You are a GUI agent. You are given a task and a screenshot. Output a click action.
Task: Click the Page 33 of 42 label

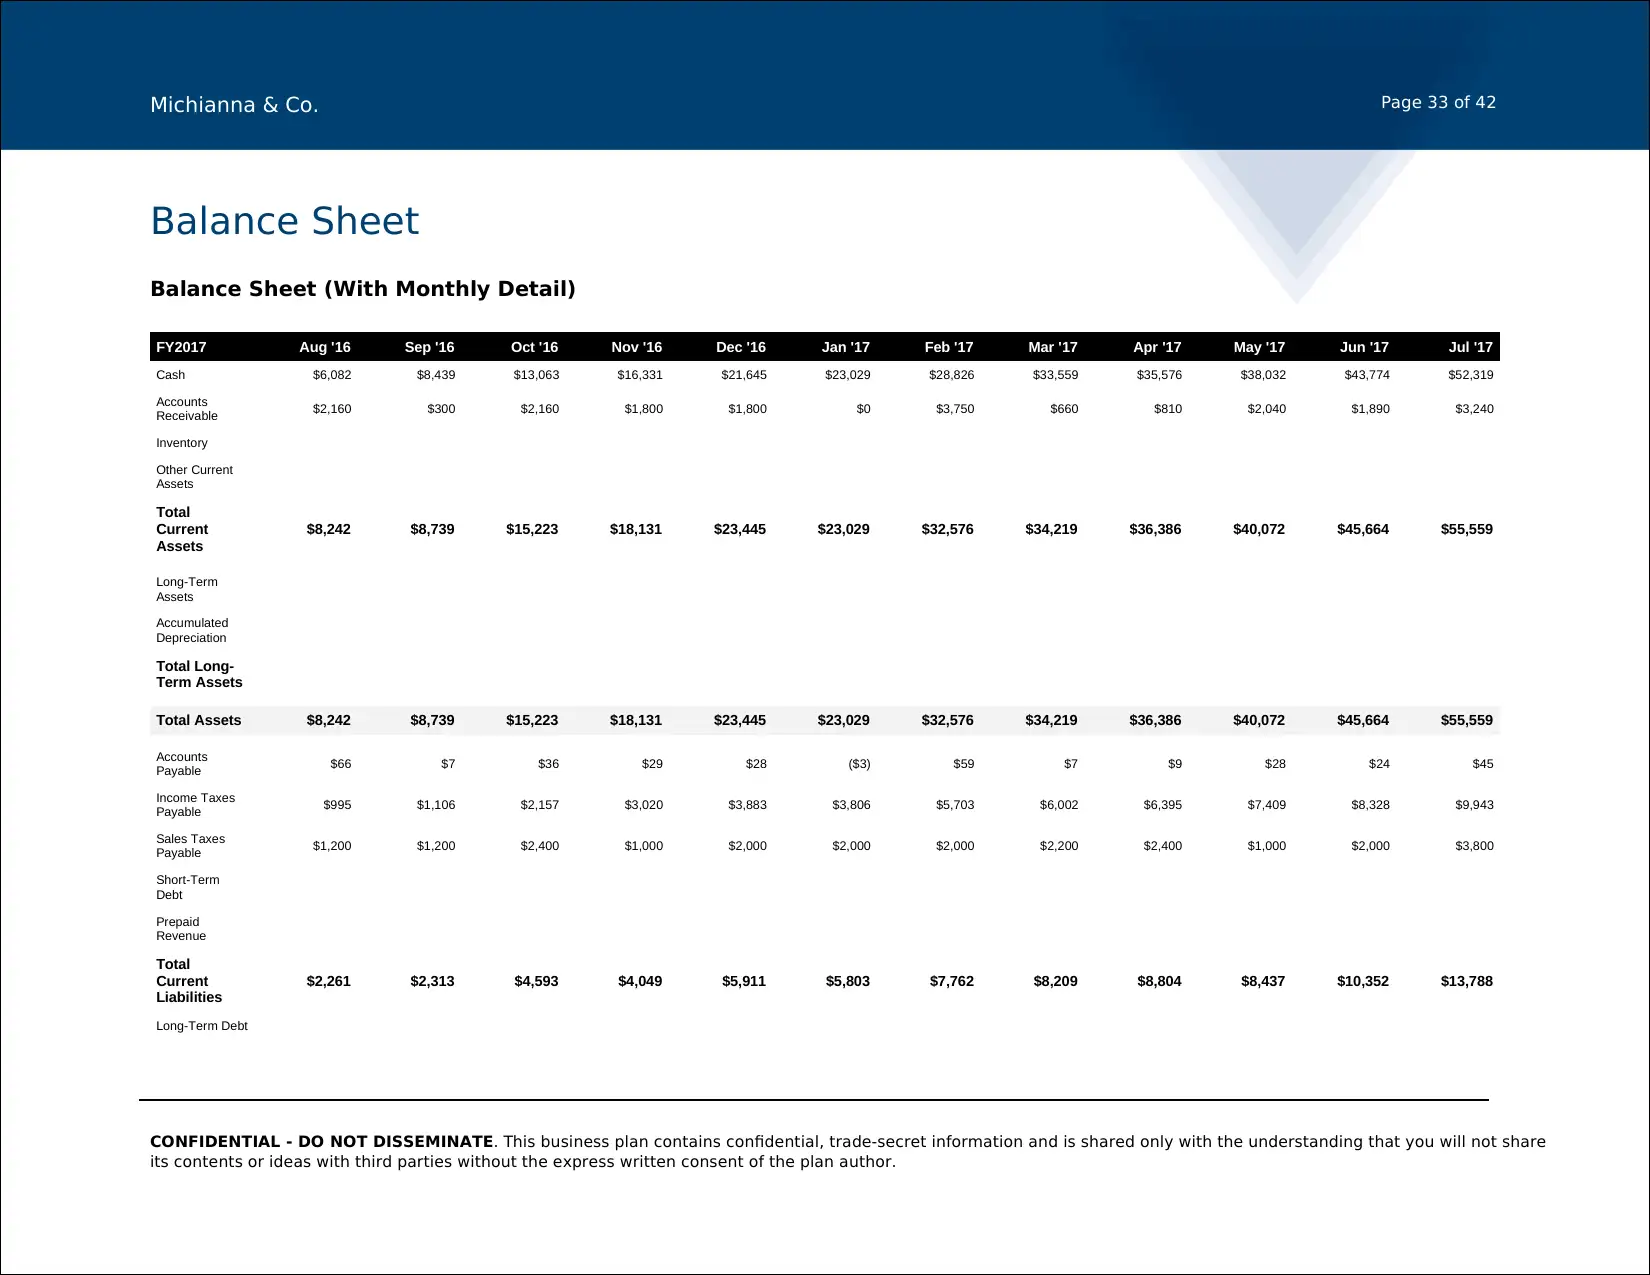pyautogui.click(x=1438, y=102)
